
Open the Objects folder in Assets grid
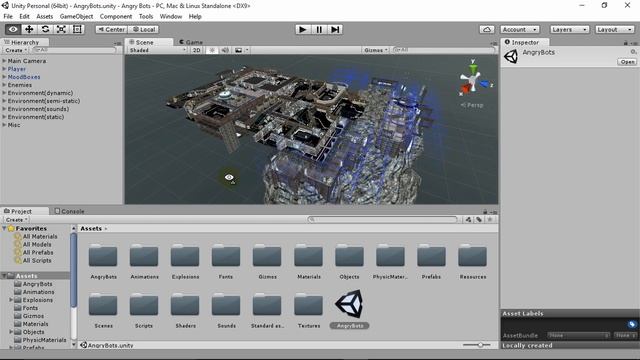[349, 261]
